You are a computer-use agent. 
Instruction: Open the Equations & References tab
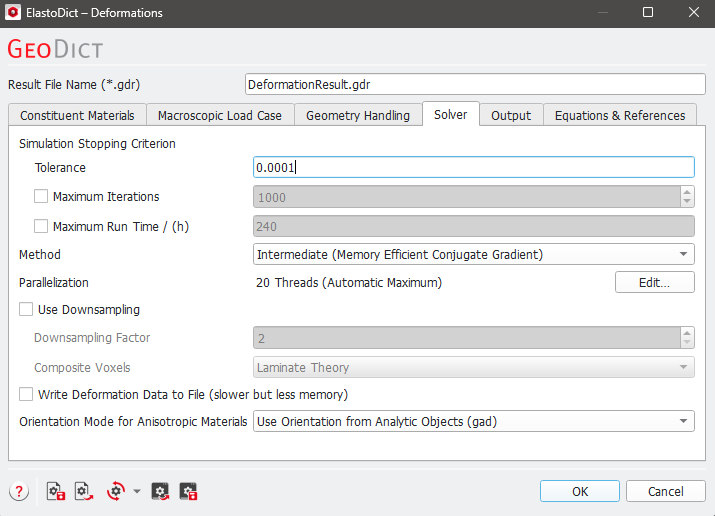point(620,115)
